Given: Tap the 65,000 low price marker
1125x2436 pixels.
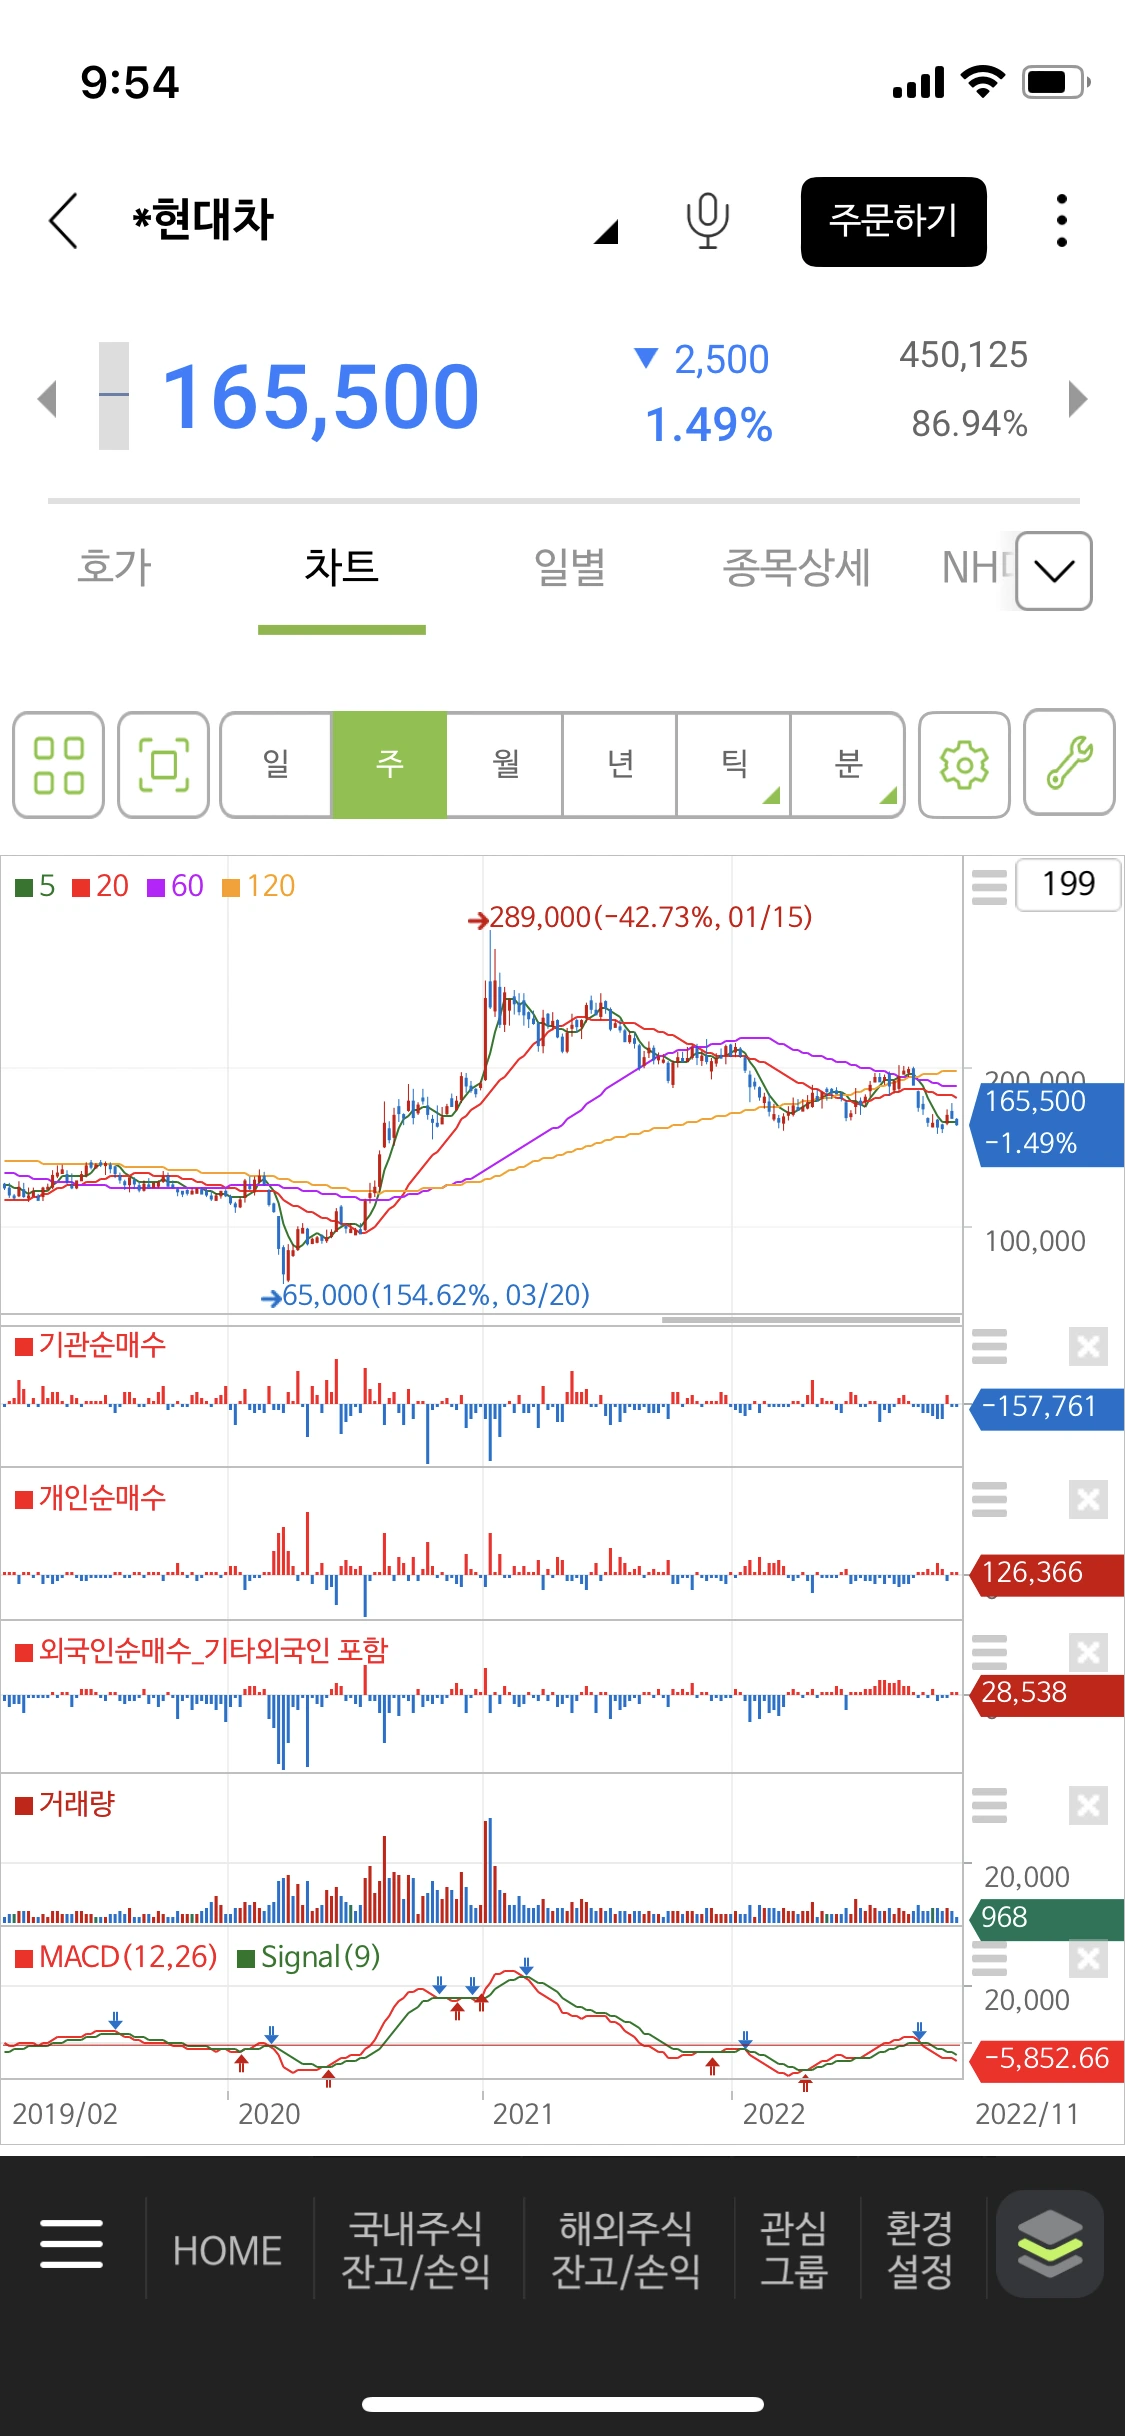Looking at the screenshot, I should [425, 1295].
